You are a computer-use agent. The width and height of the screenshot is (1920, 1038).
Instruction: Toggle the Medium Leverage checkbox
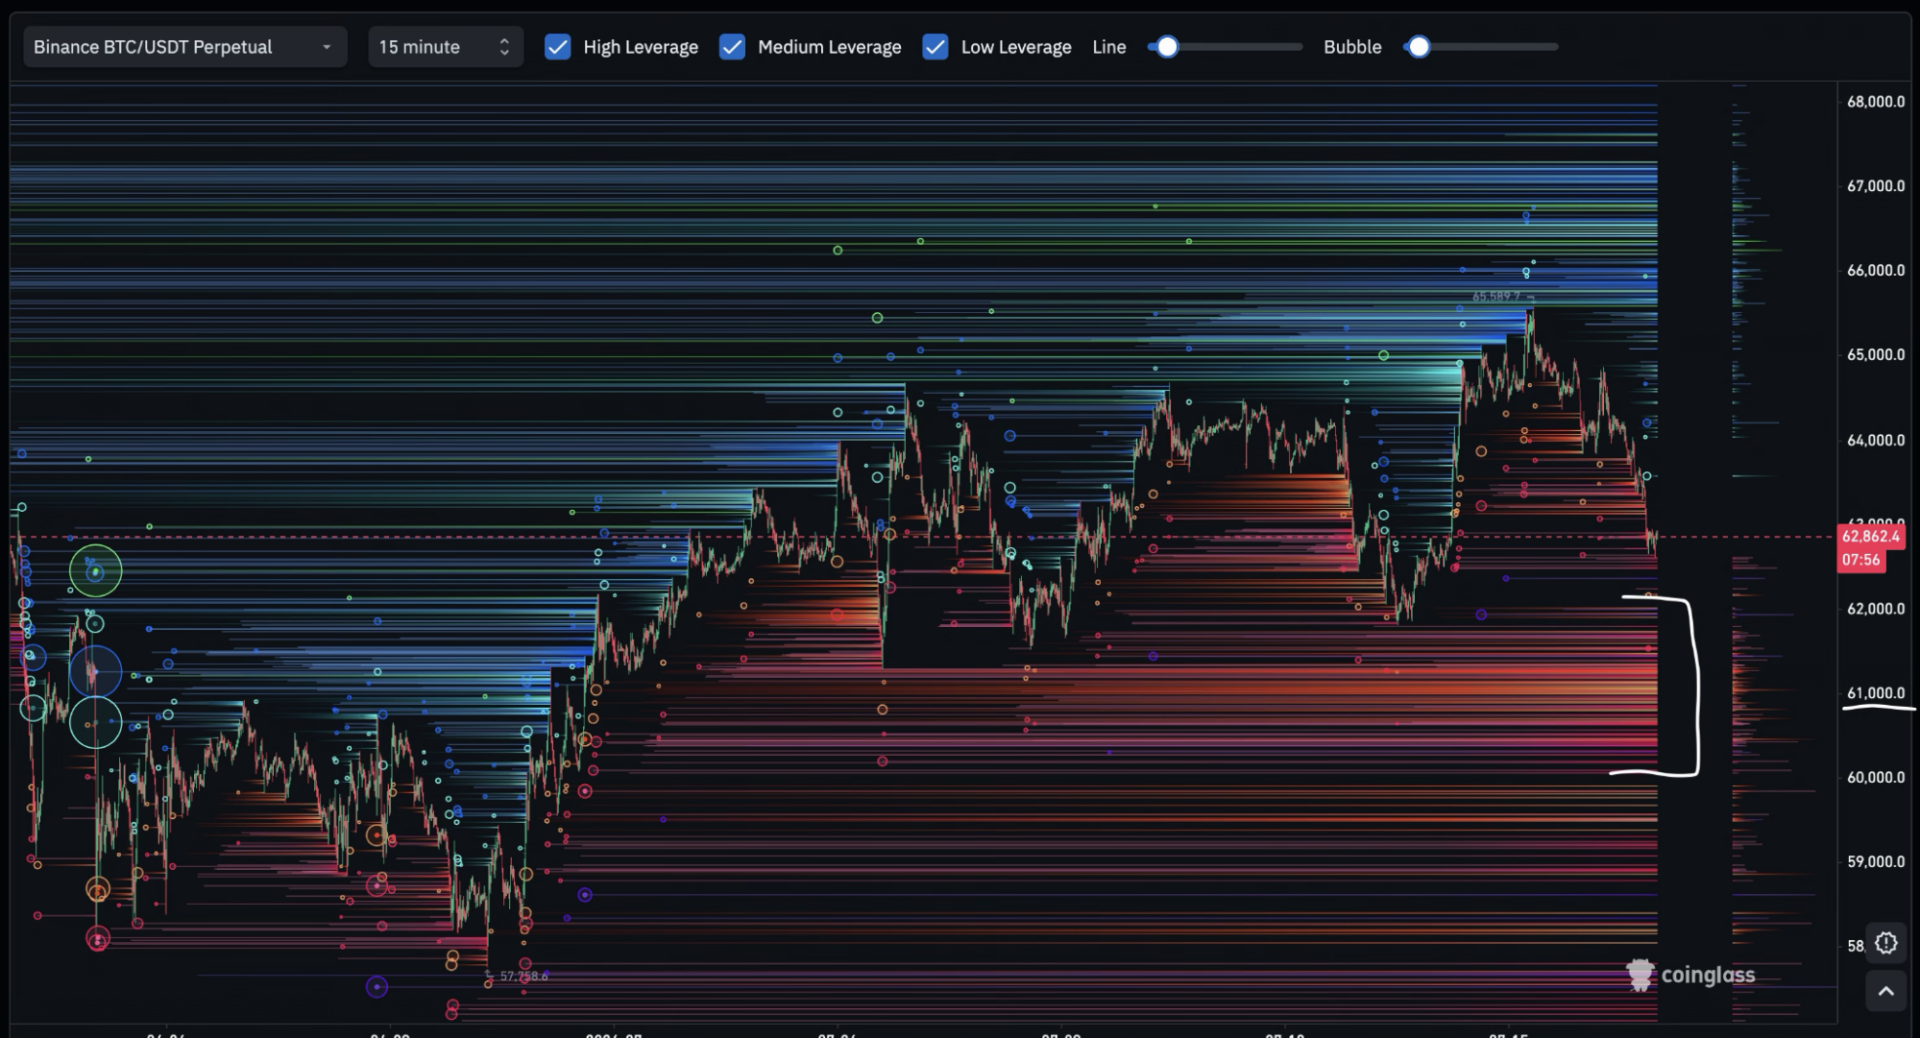coord(732,47)
